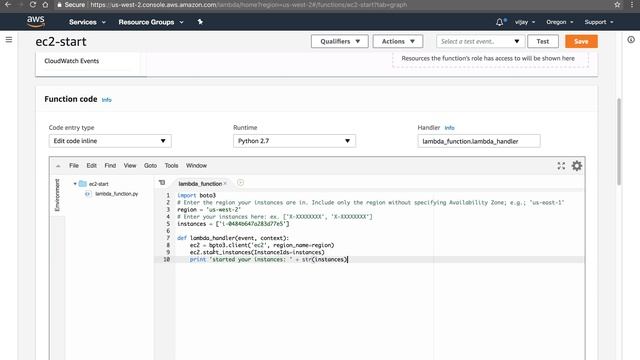The image size is (640, 360).
Task: Click the Test button
Action: click(543, 41)
